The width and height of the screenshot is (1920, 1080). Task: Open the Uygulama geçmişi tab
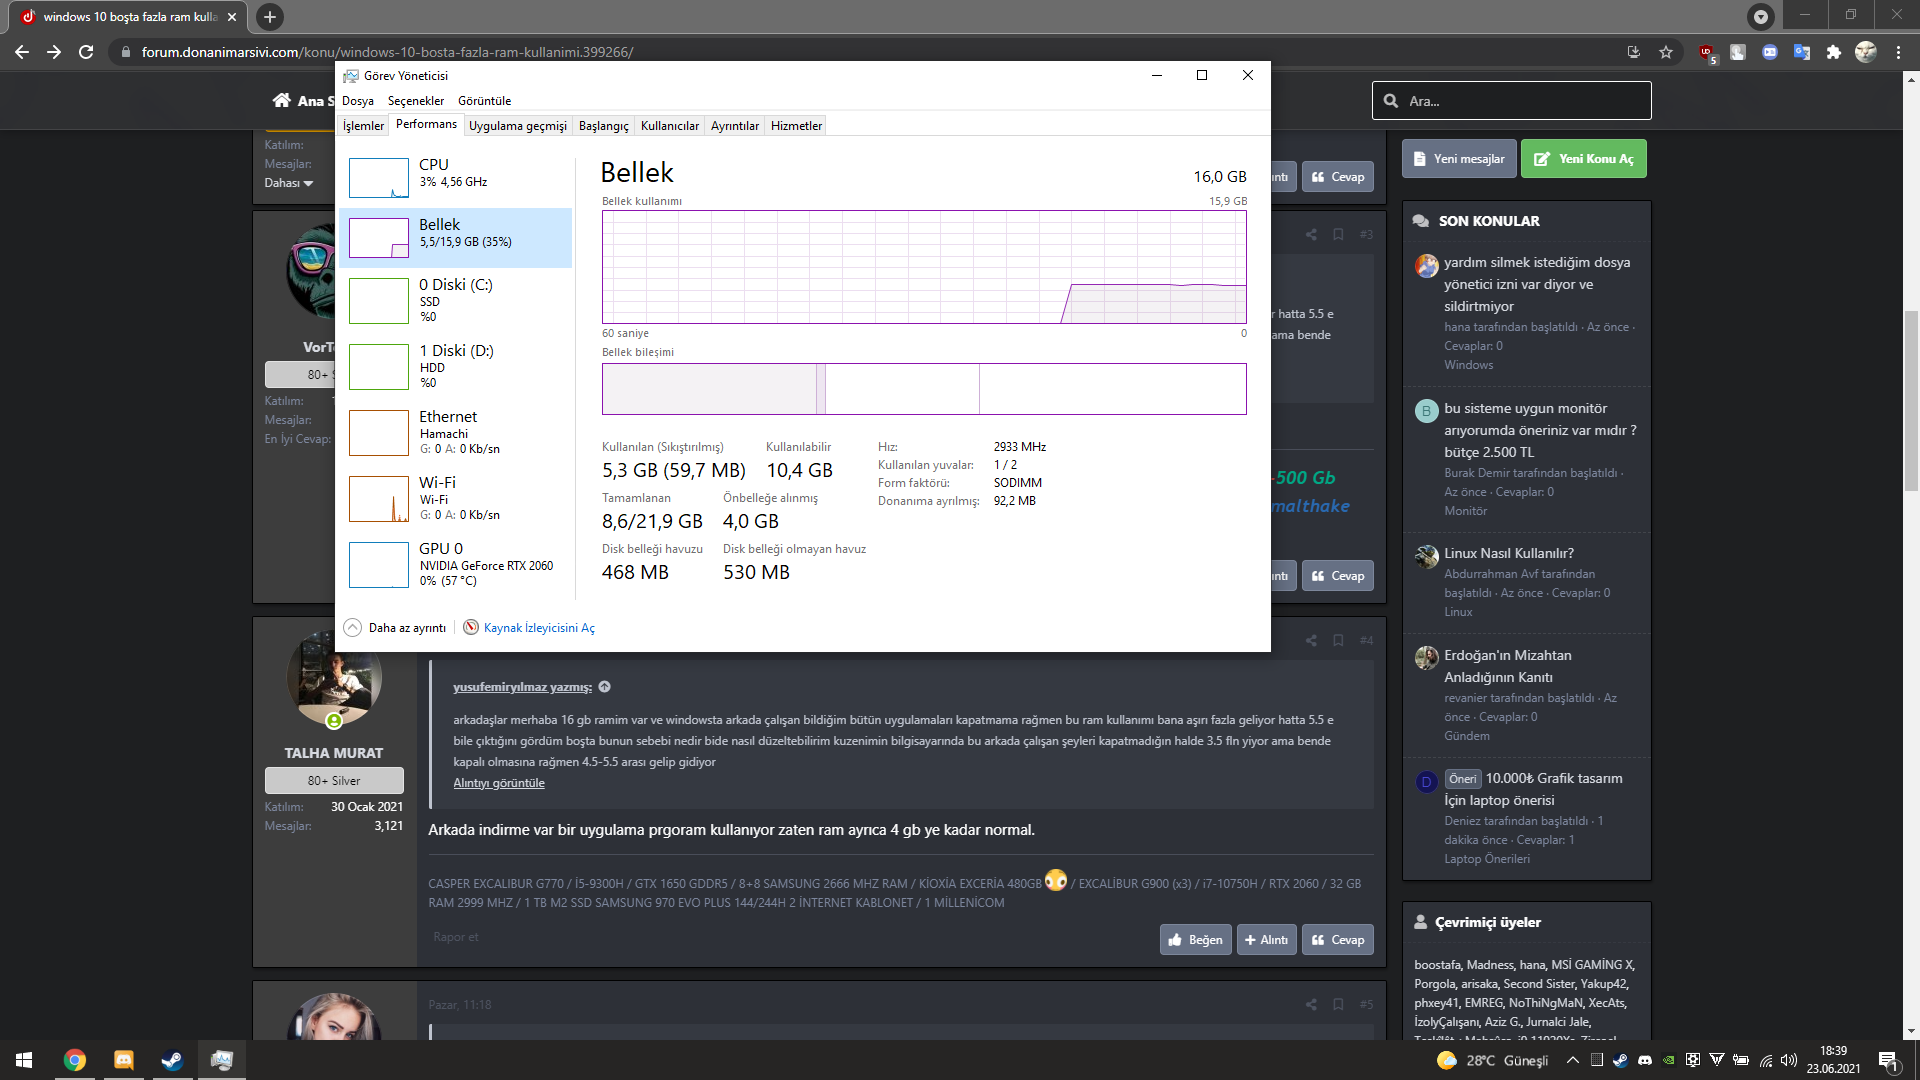(x=517, y=126)
